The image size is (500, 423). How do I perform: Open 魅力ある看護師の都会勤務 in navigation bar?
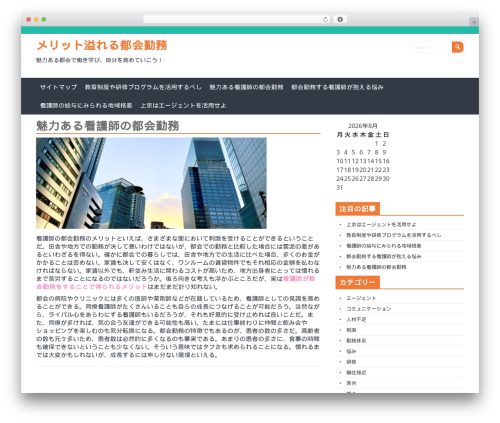pos(246,87)
